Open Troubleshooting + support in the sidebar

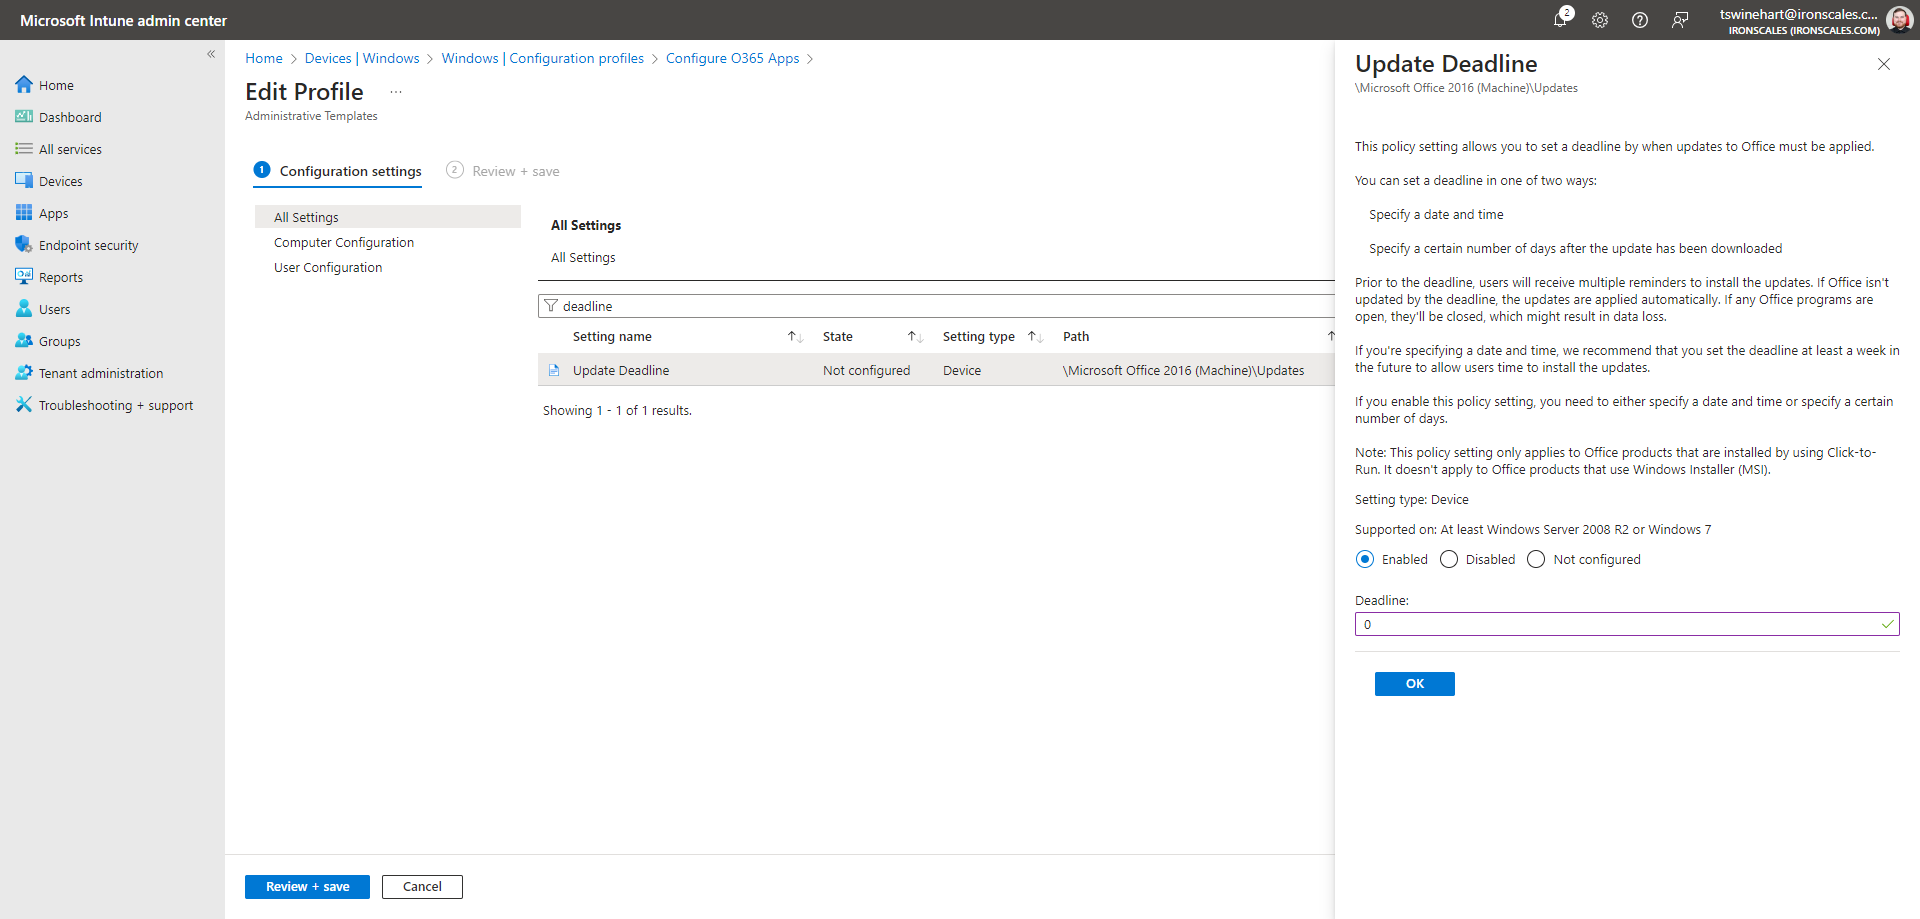[x=116, y=404]
